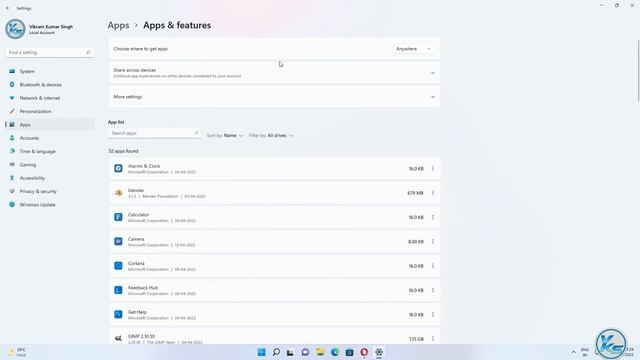
Task: Click the Blender app icon
Action: pos(118,193)
